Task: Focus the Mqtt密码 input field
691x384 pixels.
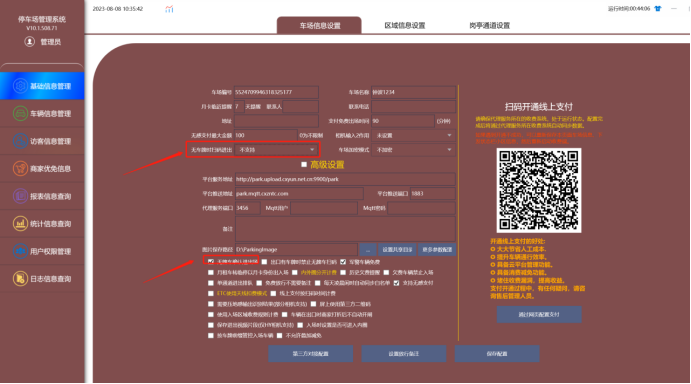Action: (x=422, y=208)
